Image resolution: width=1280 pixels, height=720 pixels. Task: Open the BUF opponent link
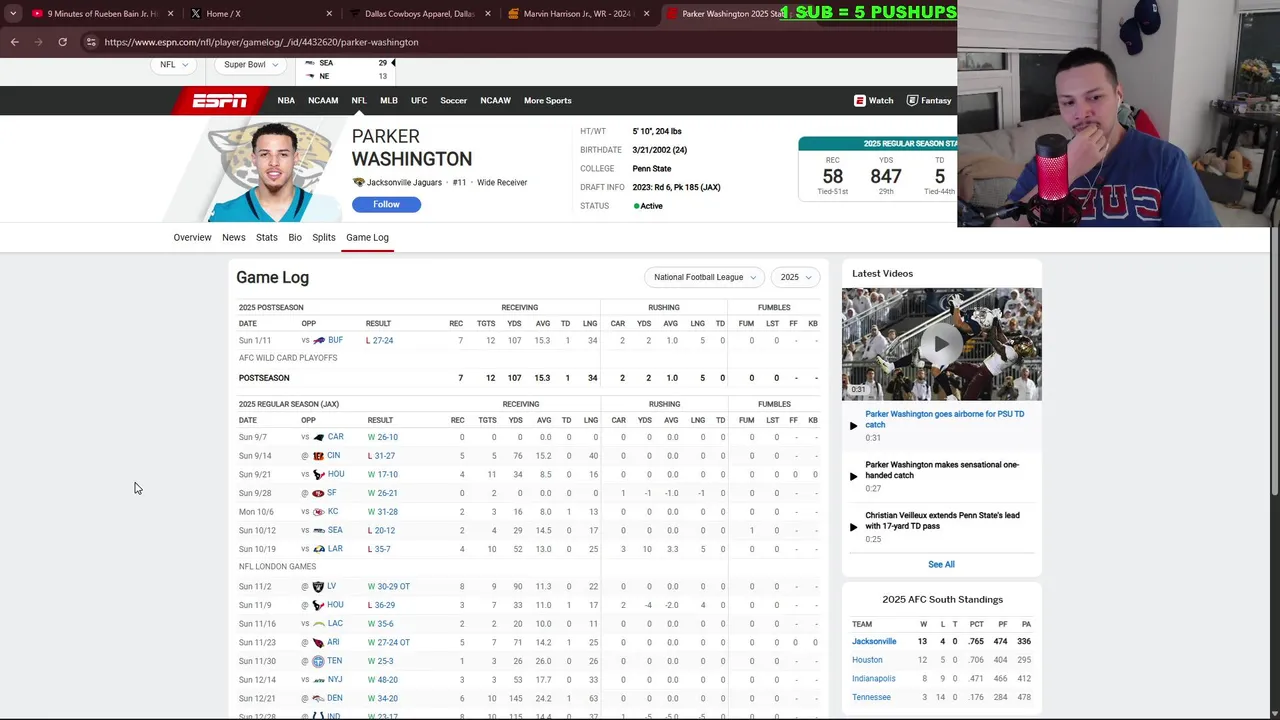click(335, 341)
